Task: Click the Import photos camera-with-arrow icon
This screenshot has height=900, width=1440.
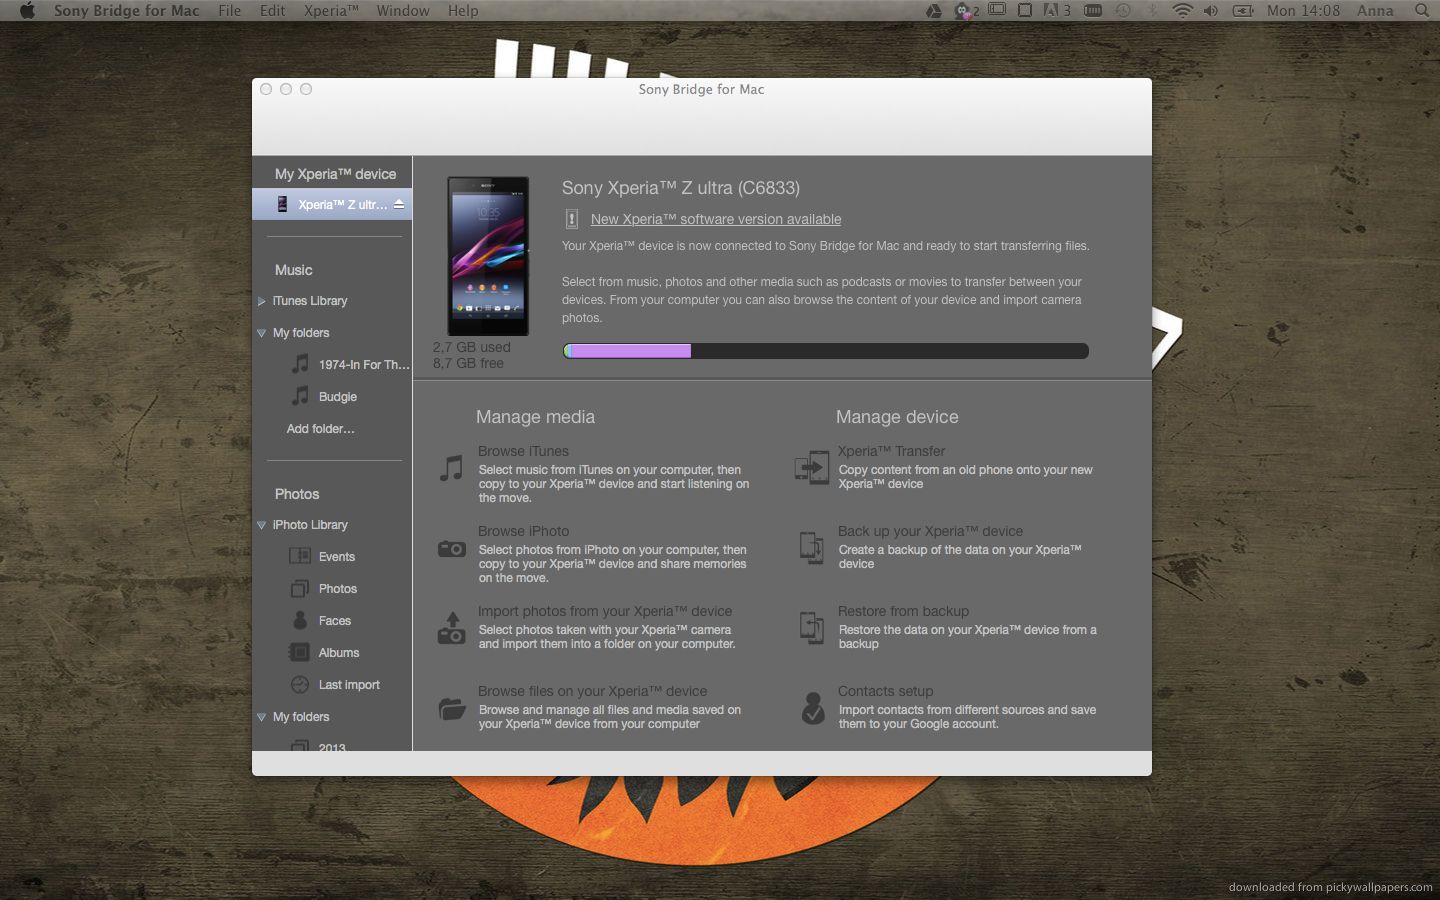Action: [x=452, y=628]
